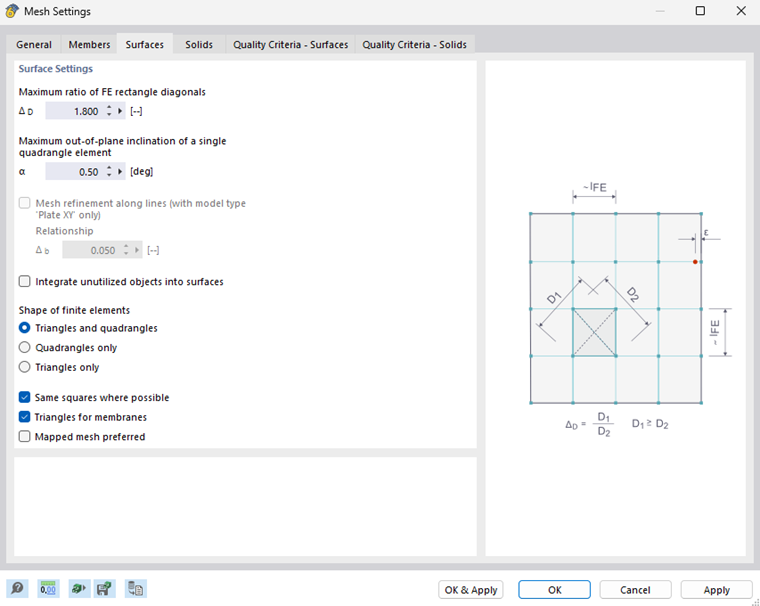Click the α spinner arrows
Screen dimensions: 760x606
[x=109, y=171]
